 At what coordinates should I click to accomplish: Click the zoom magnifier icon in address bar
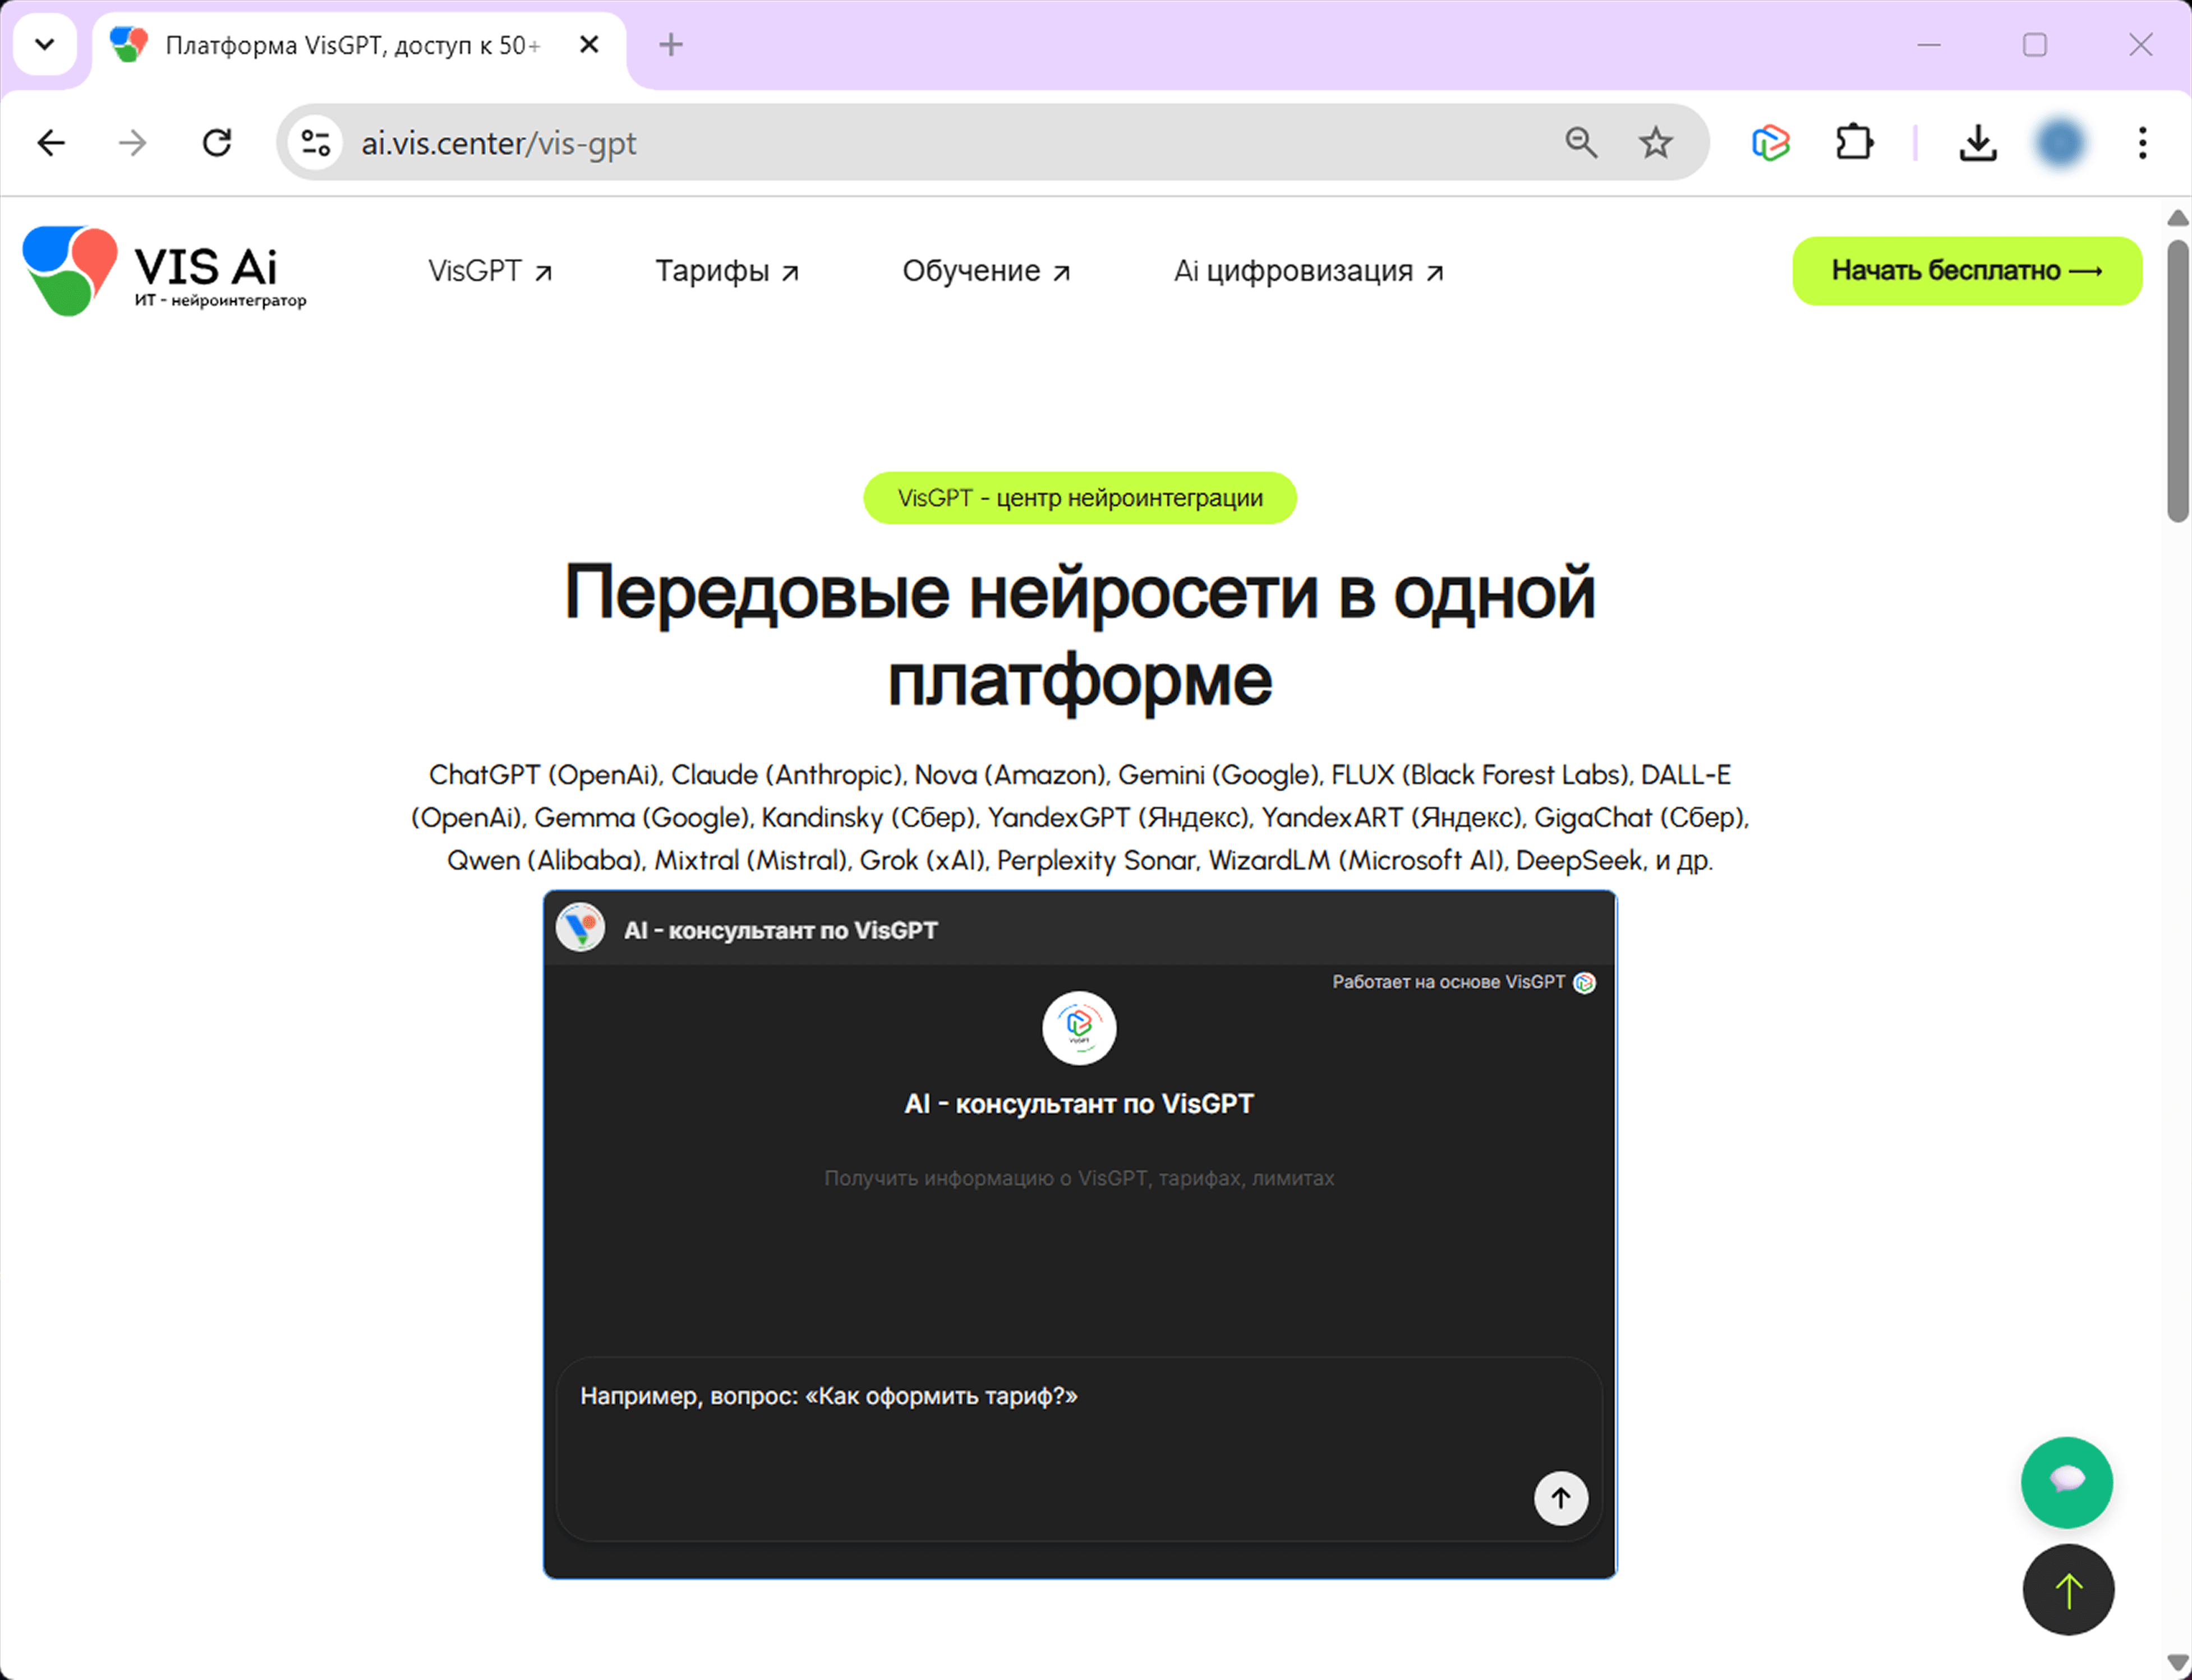(x=1580, y=143)
